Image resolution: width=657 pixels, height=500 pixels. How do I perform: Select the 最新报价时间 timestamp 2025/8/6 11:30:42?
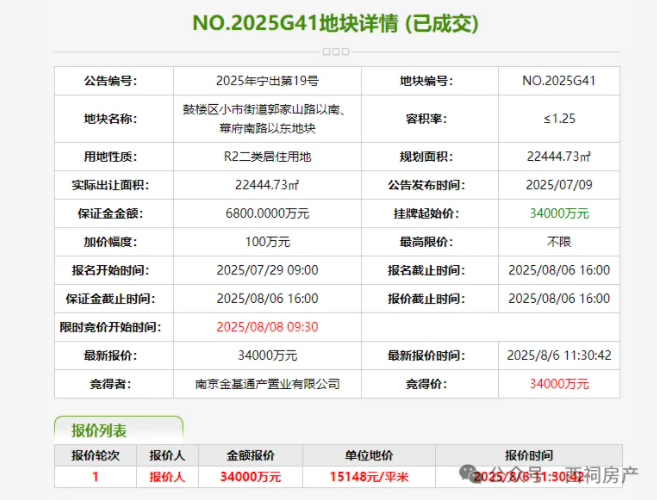click(x=558, y=355)
